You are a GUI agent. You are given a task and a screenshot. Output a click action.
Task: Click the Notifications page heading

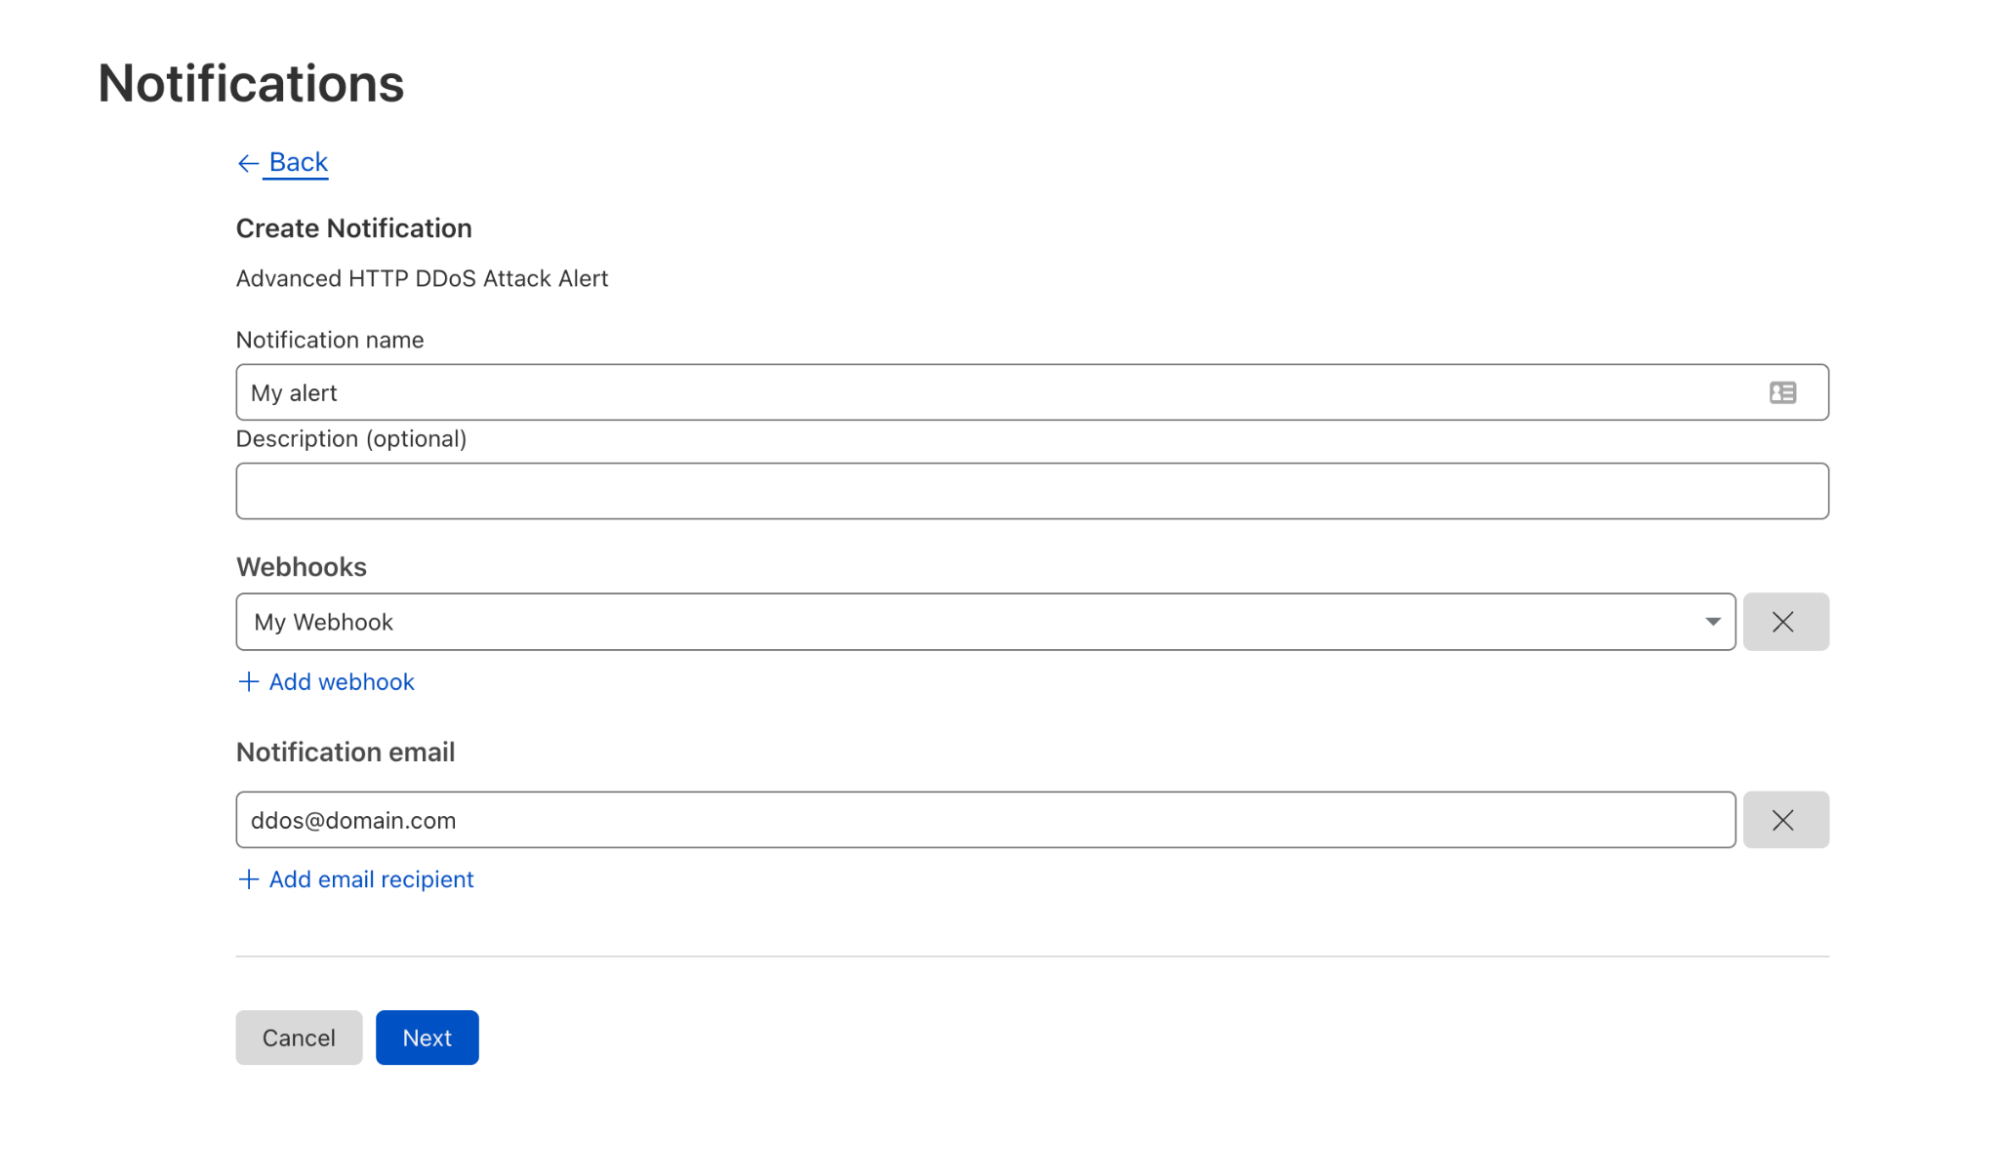click(x=251, y=83)
